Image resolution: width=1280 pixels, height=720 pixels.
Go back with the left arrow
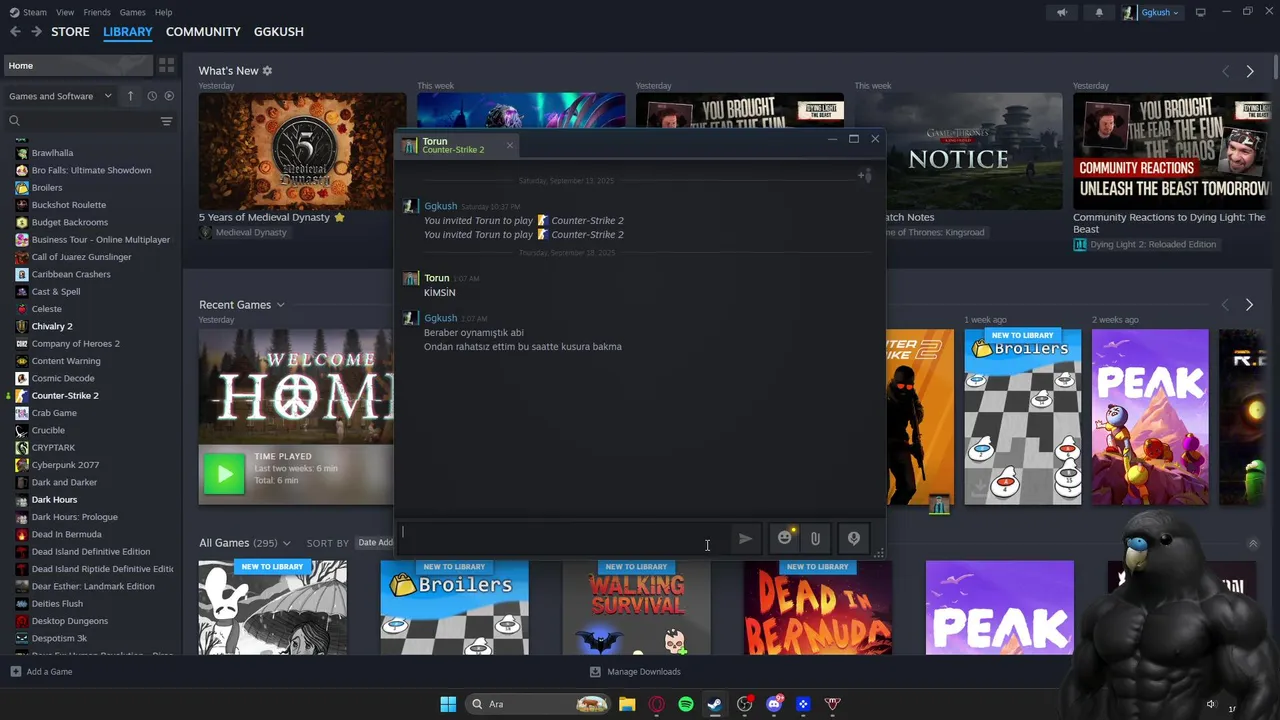15,32
